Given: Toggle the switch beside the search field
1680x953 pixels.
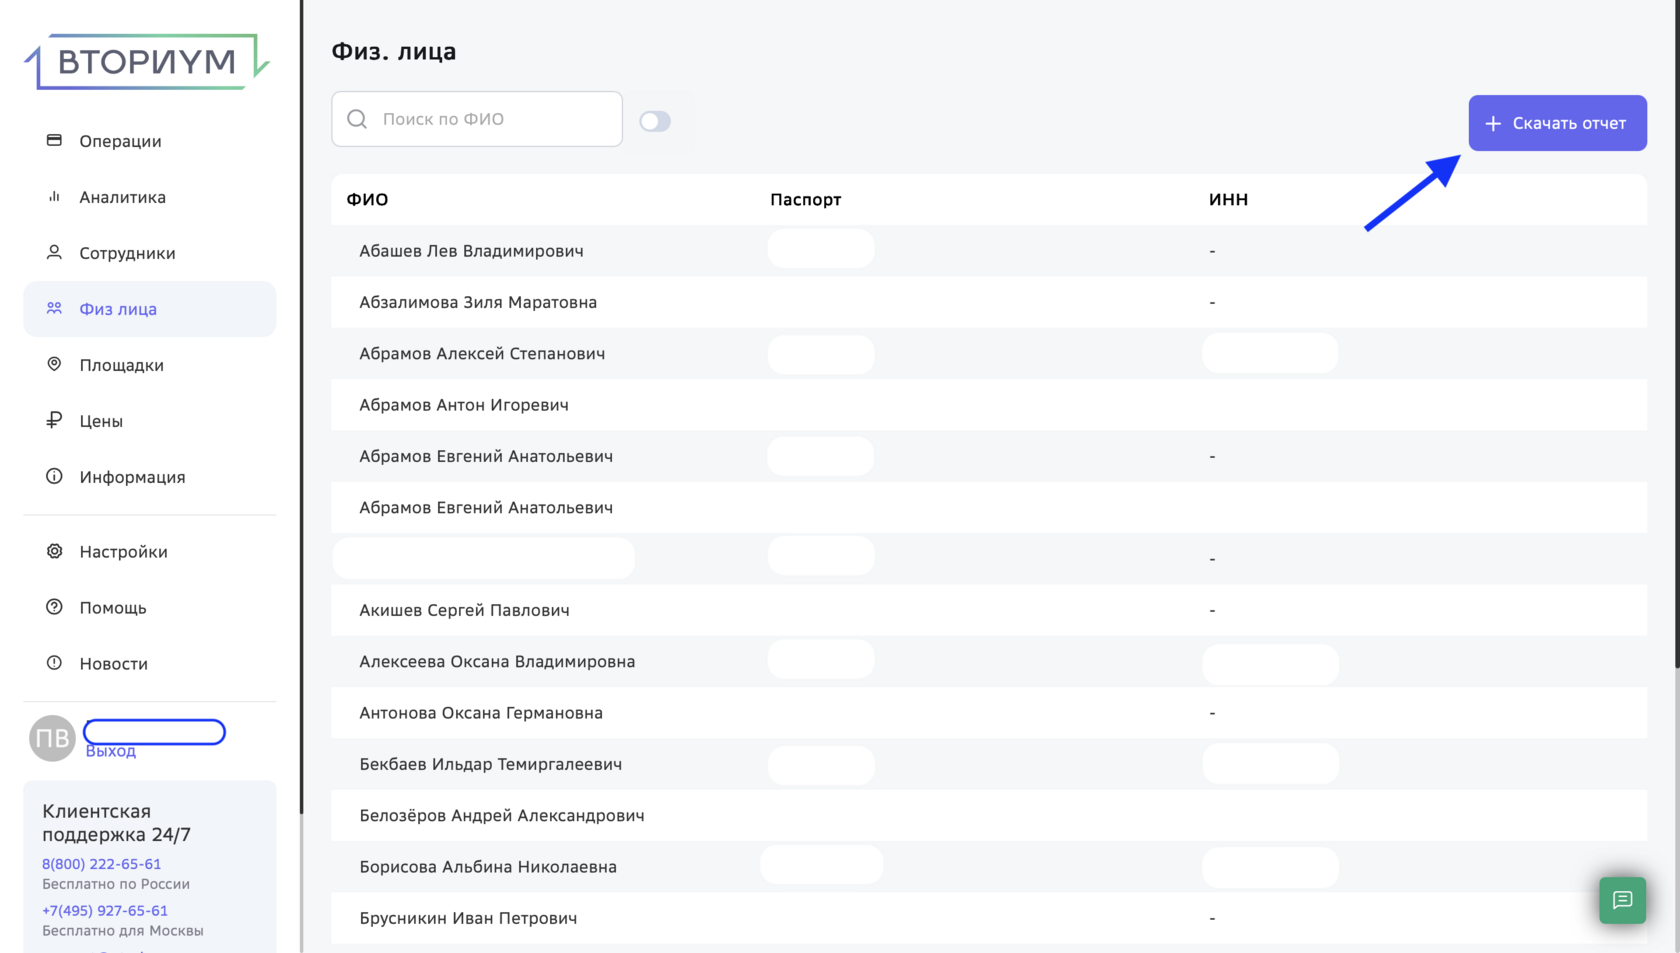Looking at the screenshot, I should pyautogui.click(x=655, y=121).
